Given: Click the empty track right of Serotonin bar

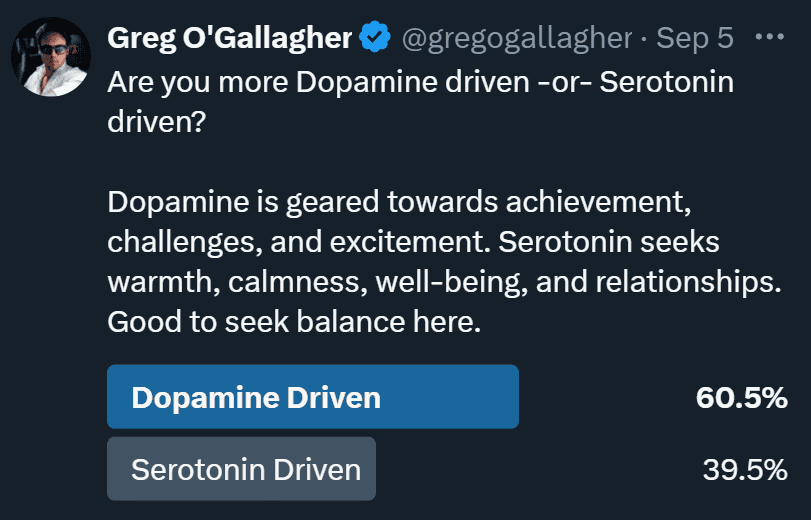Looking at the screenshot, I should (x=538, y=469).
